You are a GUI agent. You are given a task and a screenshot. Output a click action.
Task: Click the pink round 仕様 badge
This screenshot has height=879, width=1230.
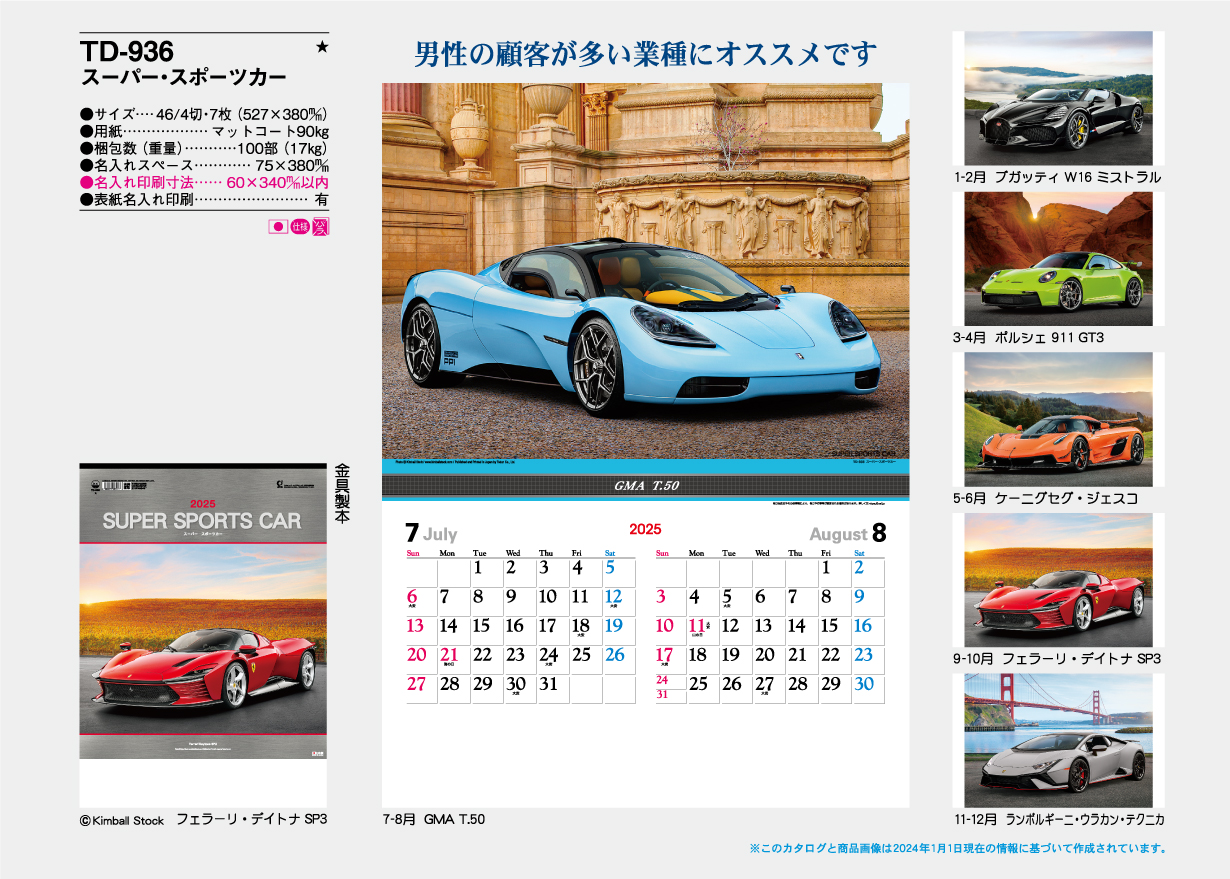299,227
